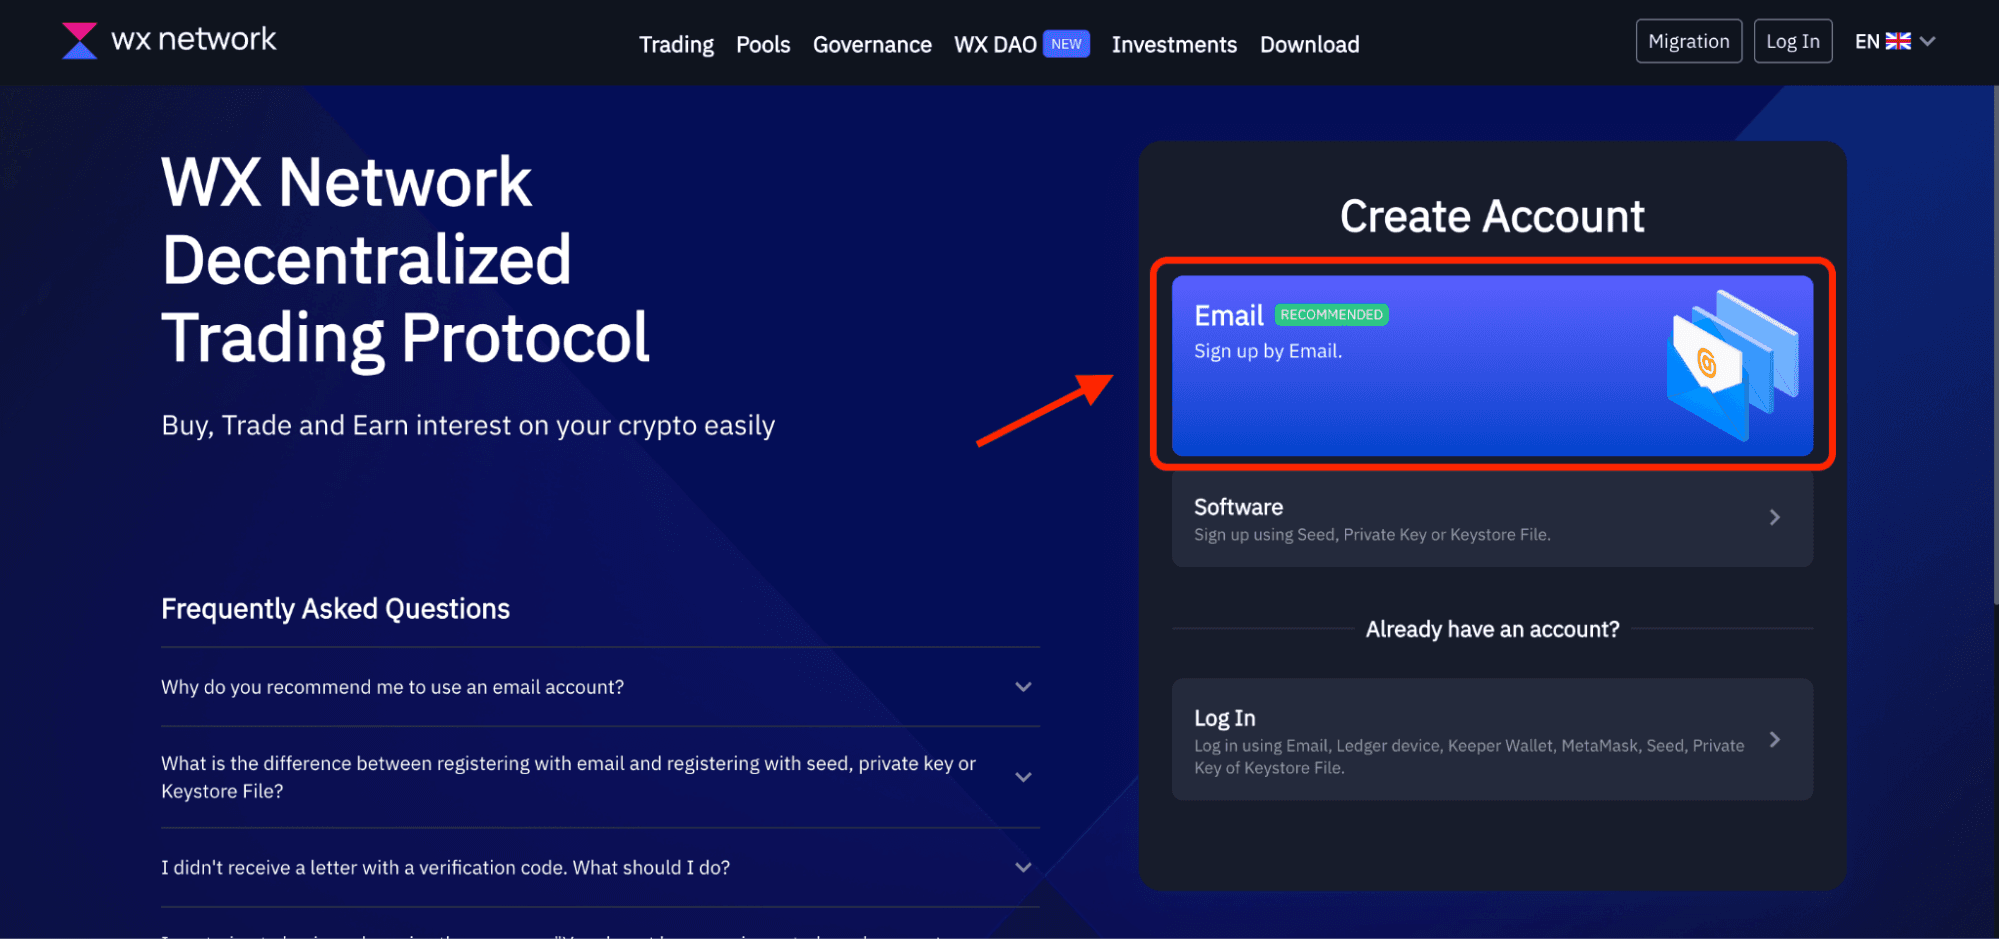Viewport: 1999px width, 939px height.
Task: Click 'Sign up by Email.' text
Action: [x=1268, y=351]
